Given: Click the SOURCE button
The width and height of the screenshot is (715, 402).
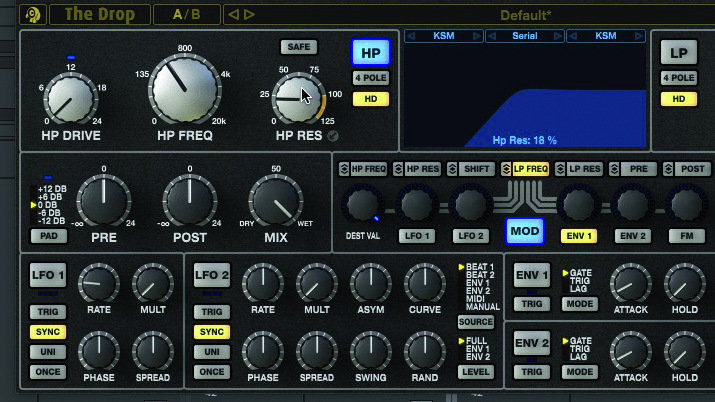Looking at the screenshot, I should (476, 322).
